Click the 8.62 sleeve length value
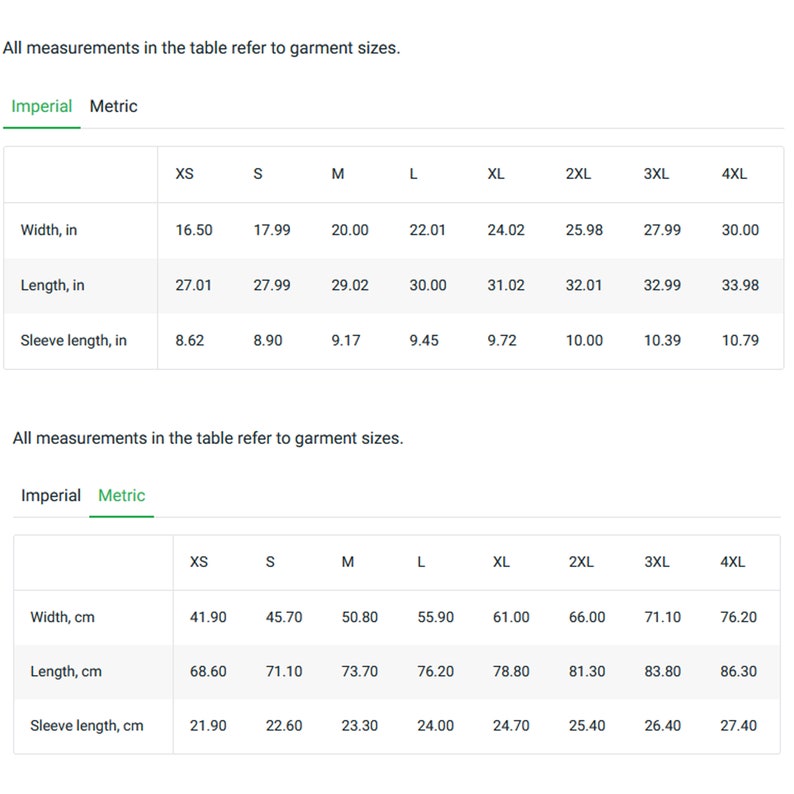This screenshot has height=794, width=794. [x=190, y=340]
